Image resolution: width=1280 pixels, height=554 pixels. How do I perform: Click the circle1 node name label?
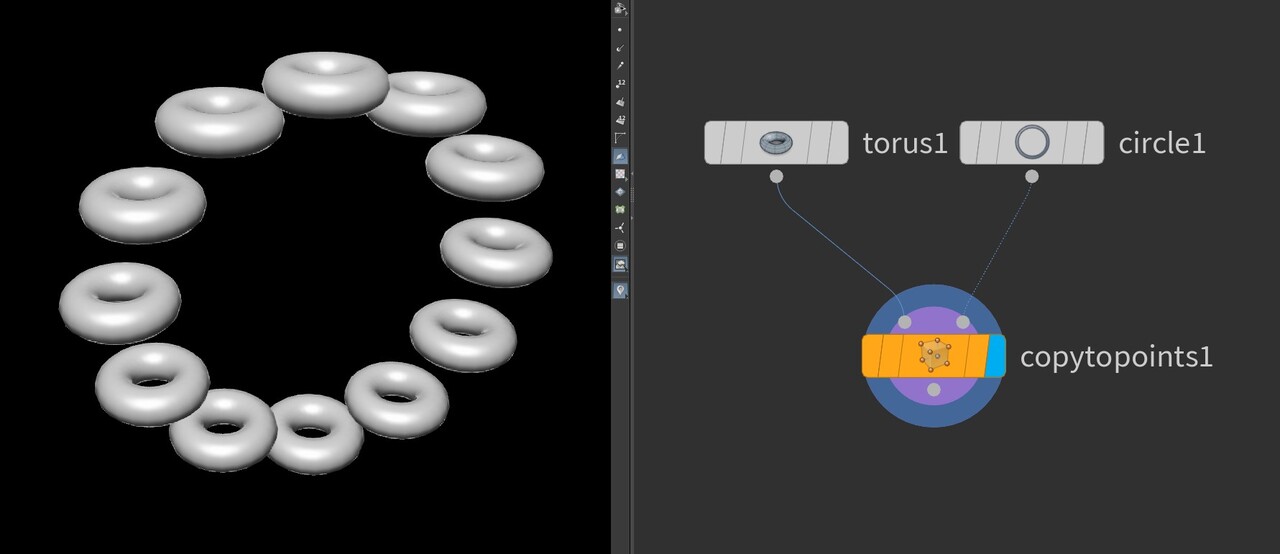[1162, 143]
